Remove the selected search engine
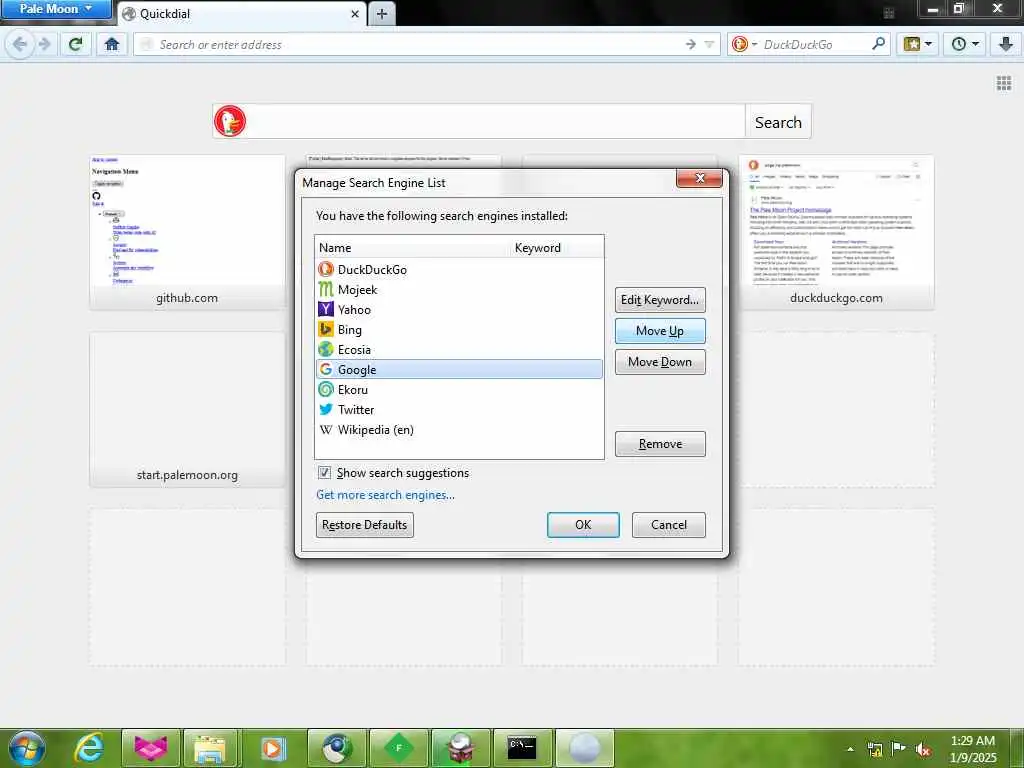Screen dimensions: 1024x768 pyautogui.click(x=660, y=443)
